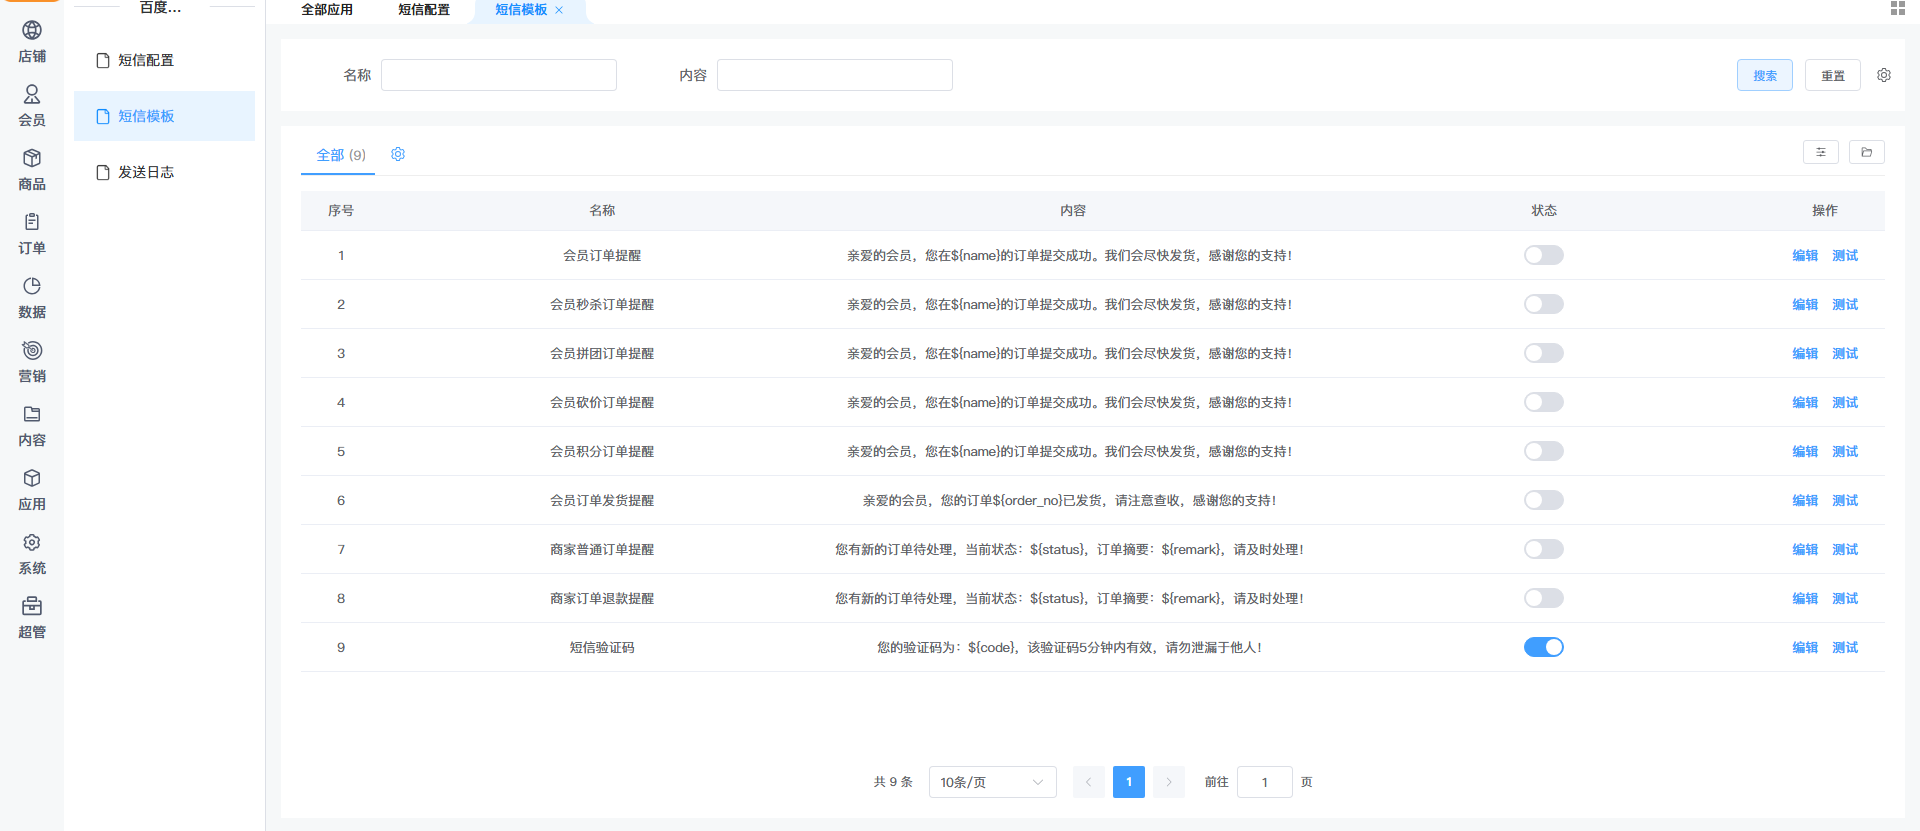The width and height of the screenshot is (1920, 831).
Task: Toggle status switch for 会员秒杀订单提醒
Action: [1544, 304]
